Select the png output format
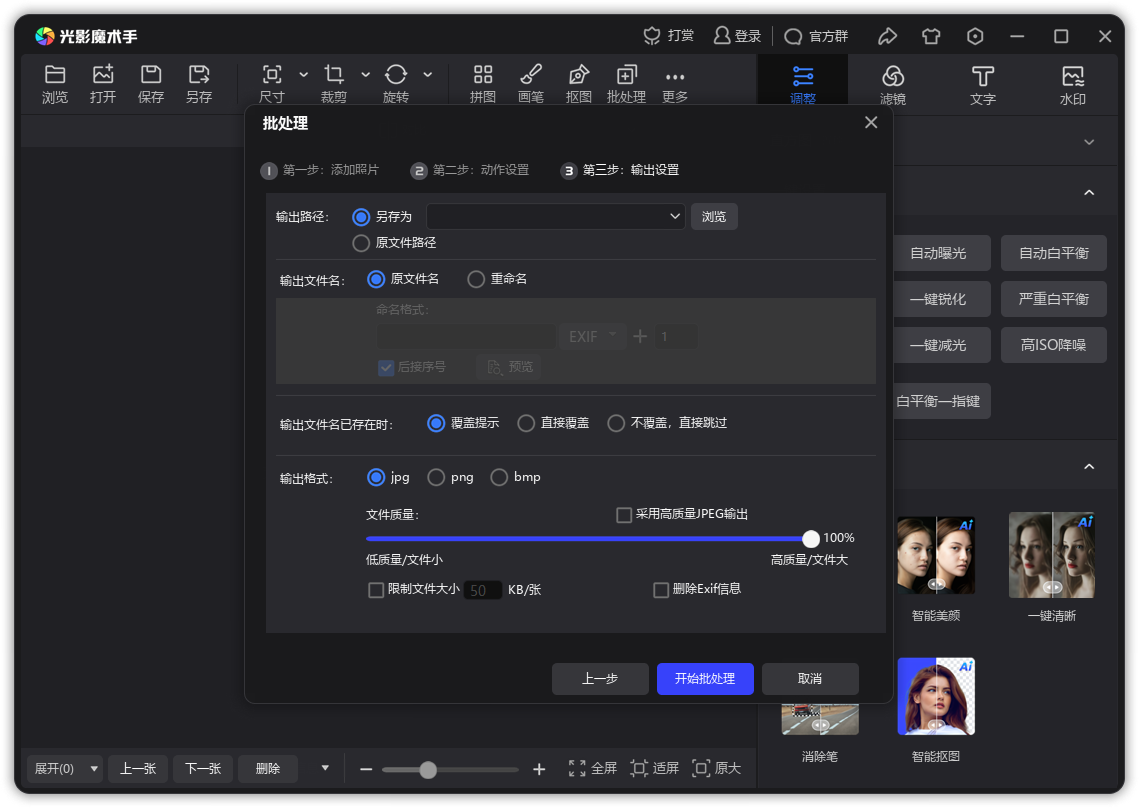1139x808 pixels. tap(436, 477)
